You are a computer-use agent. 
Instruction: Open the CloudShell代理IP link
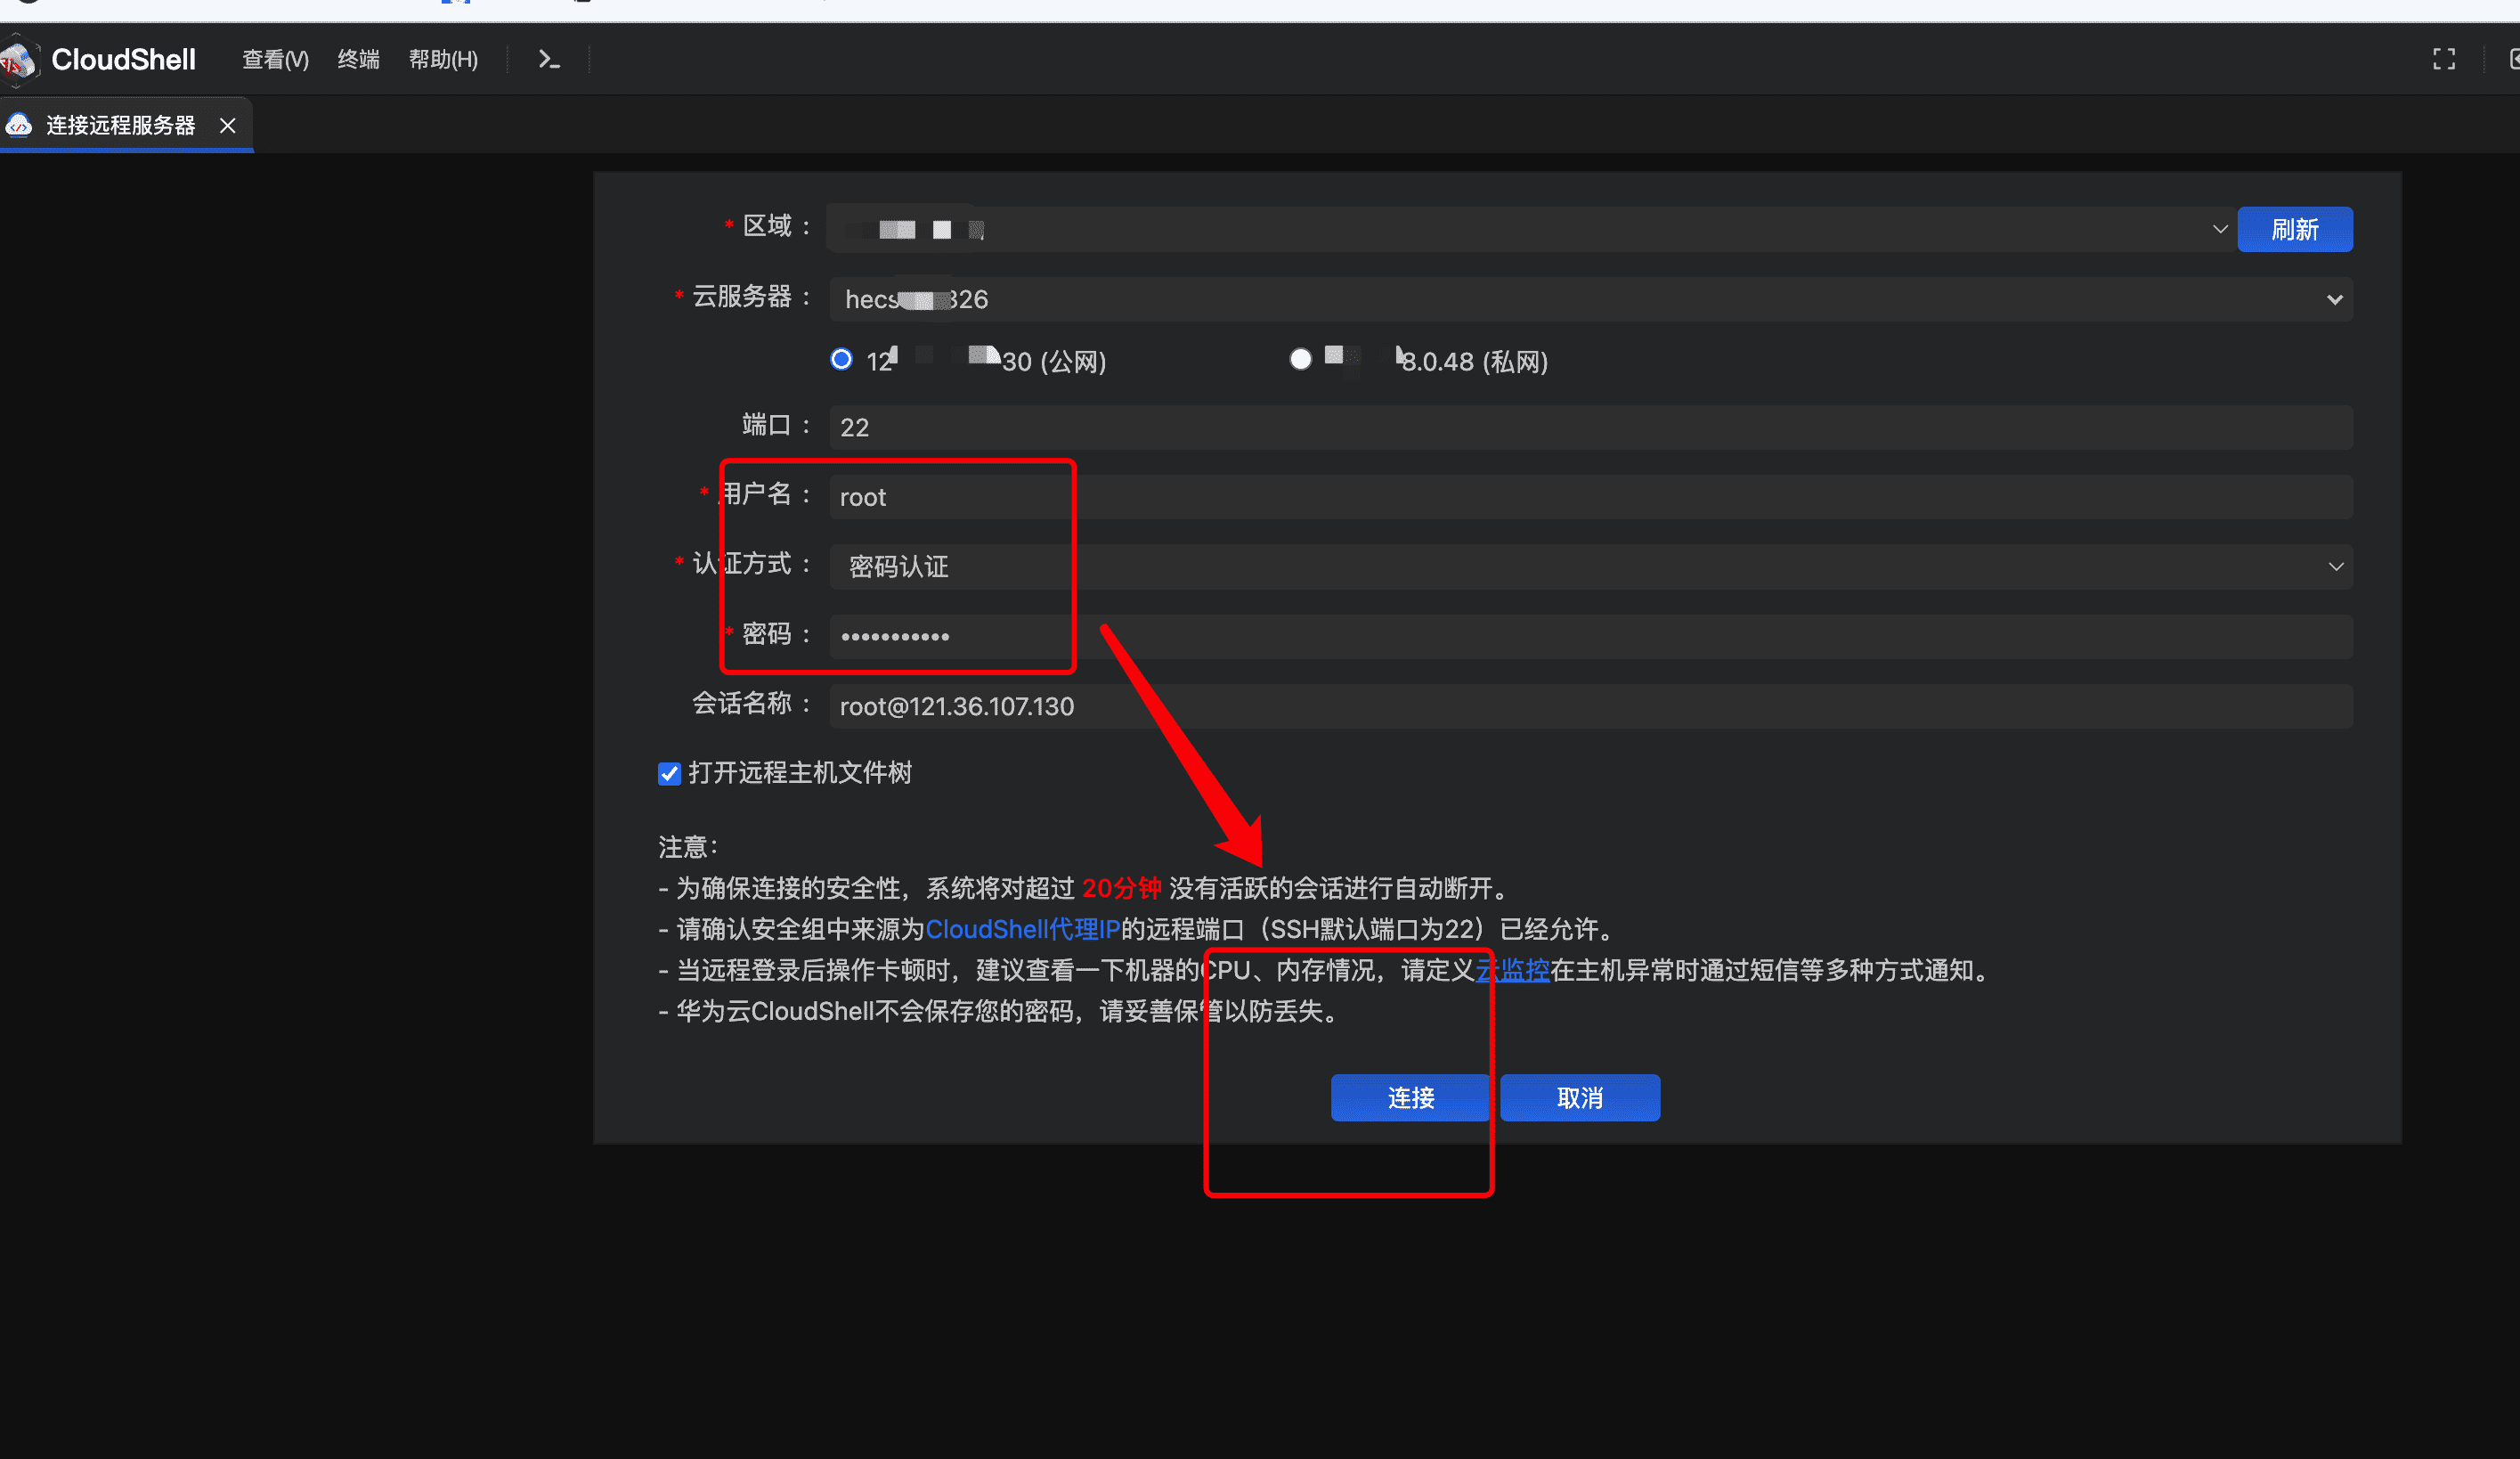(1022, 929)
